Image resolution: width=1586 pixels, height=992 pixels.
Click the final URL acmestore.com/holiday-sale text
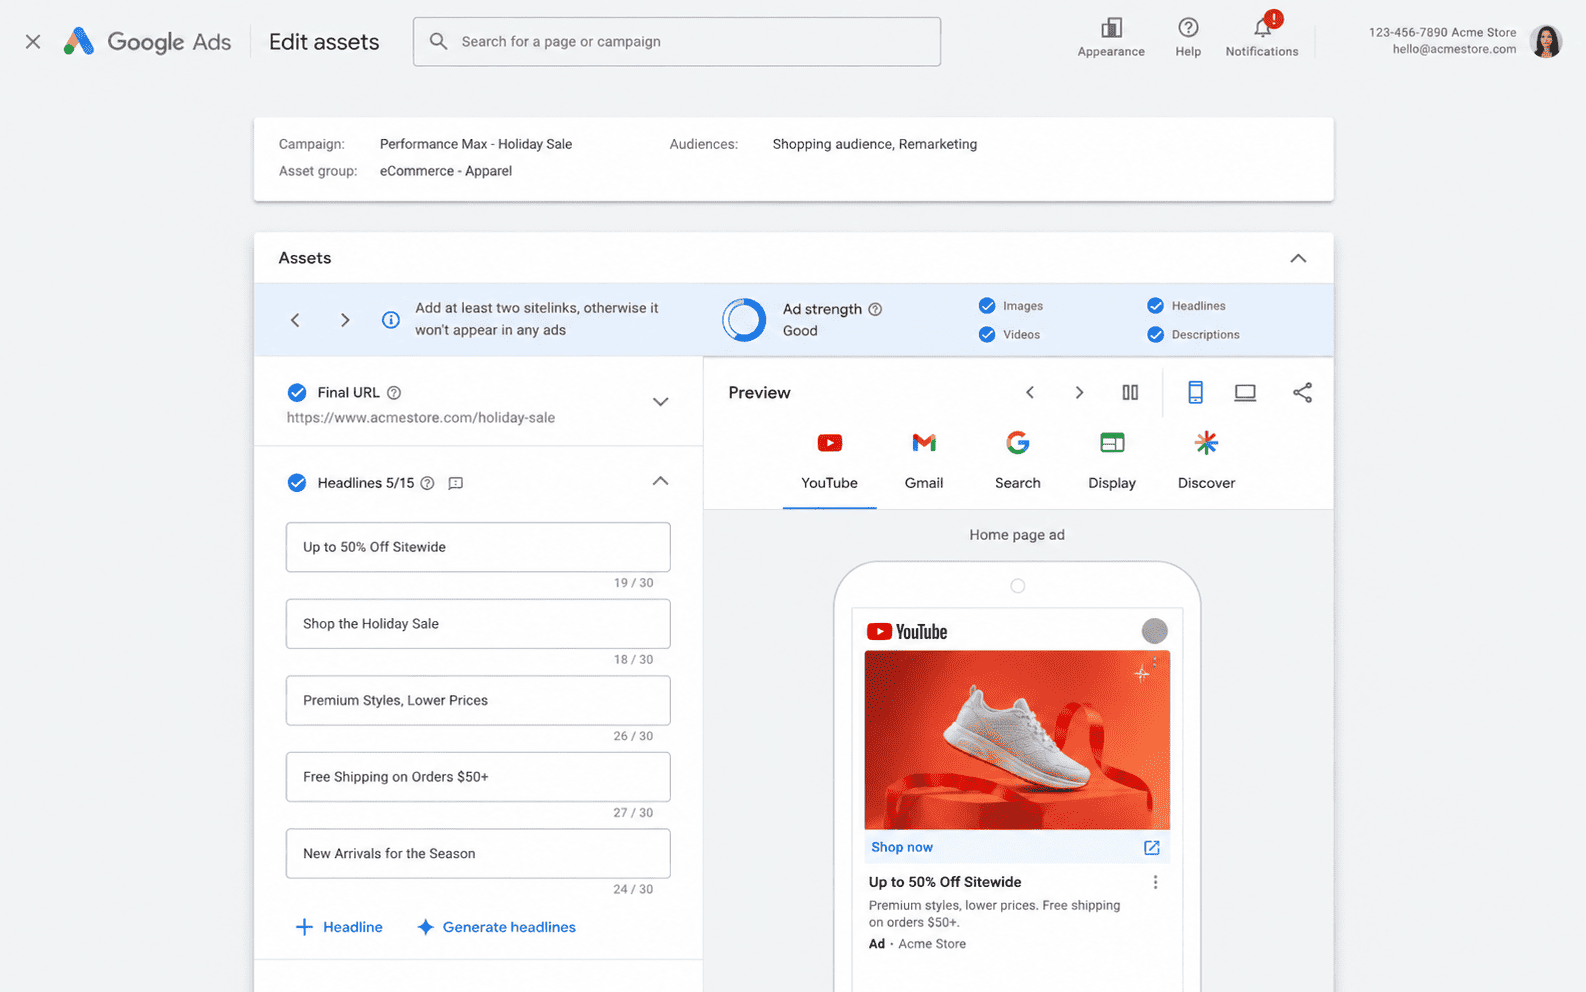click(x=421, y=418)
